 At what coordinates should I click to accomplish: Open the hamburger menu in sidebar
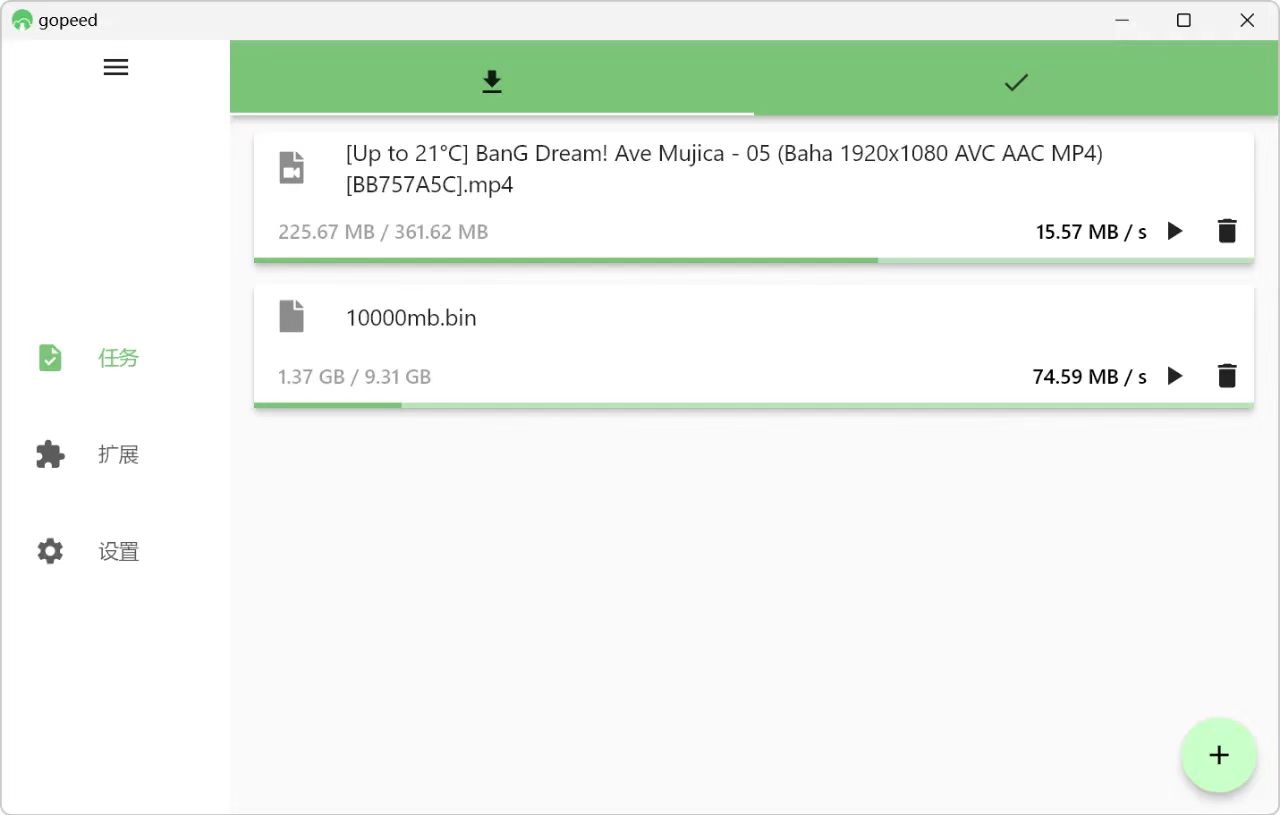click(x=116, y=67)
